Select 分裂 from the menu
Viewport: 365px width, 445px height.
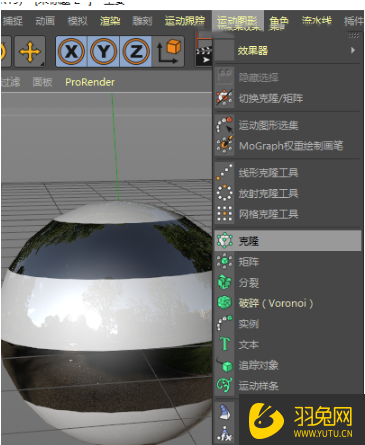click(288, 282)
